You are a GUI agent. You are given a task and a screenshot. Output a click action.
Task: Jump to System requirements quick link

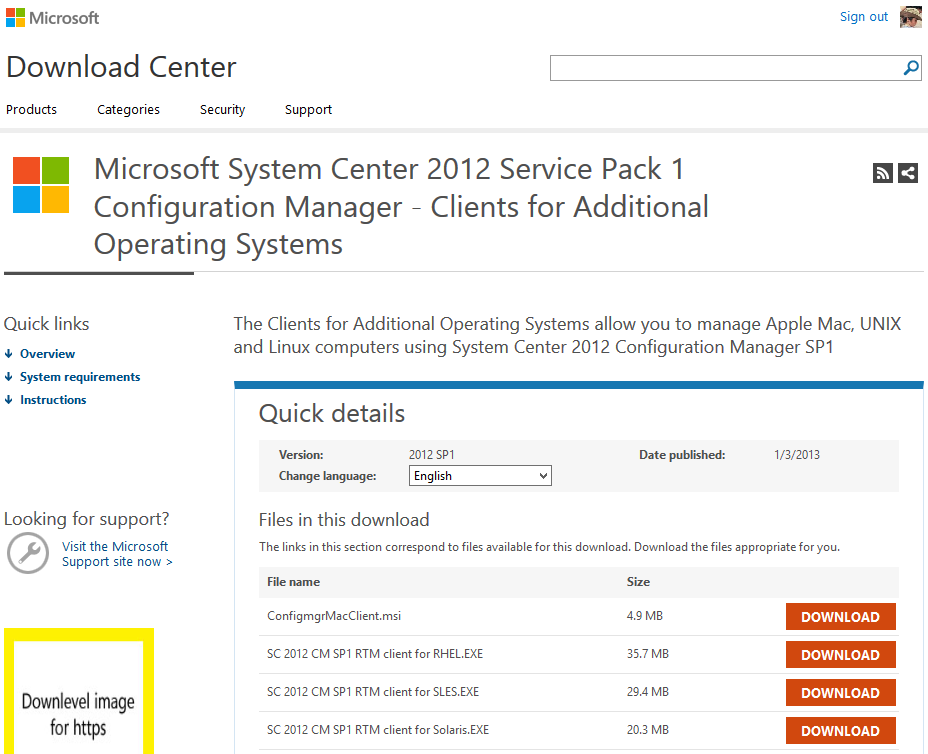click(80, 377)
